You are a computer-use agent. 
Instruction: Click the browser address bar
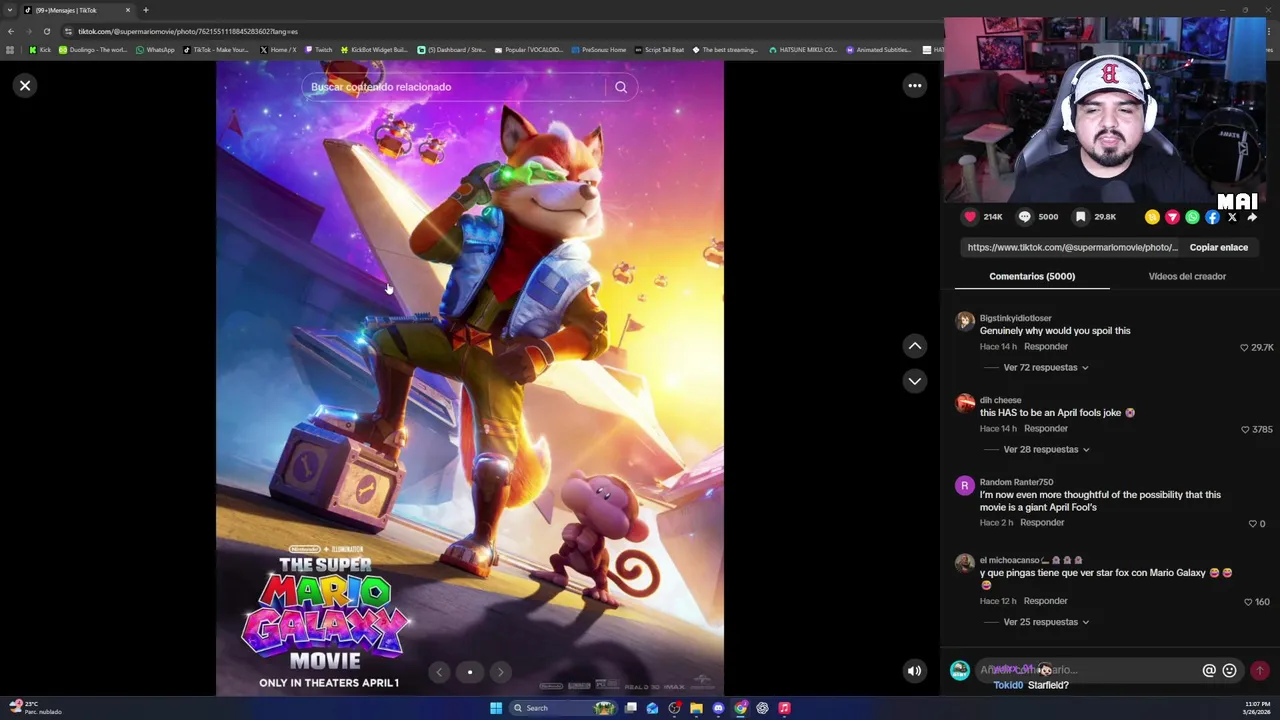click(500, 31)
